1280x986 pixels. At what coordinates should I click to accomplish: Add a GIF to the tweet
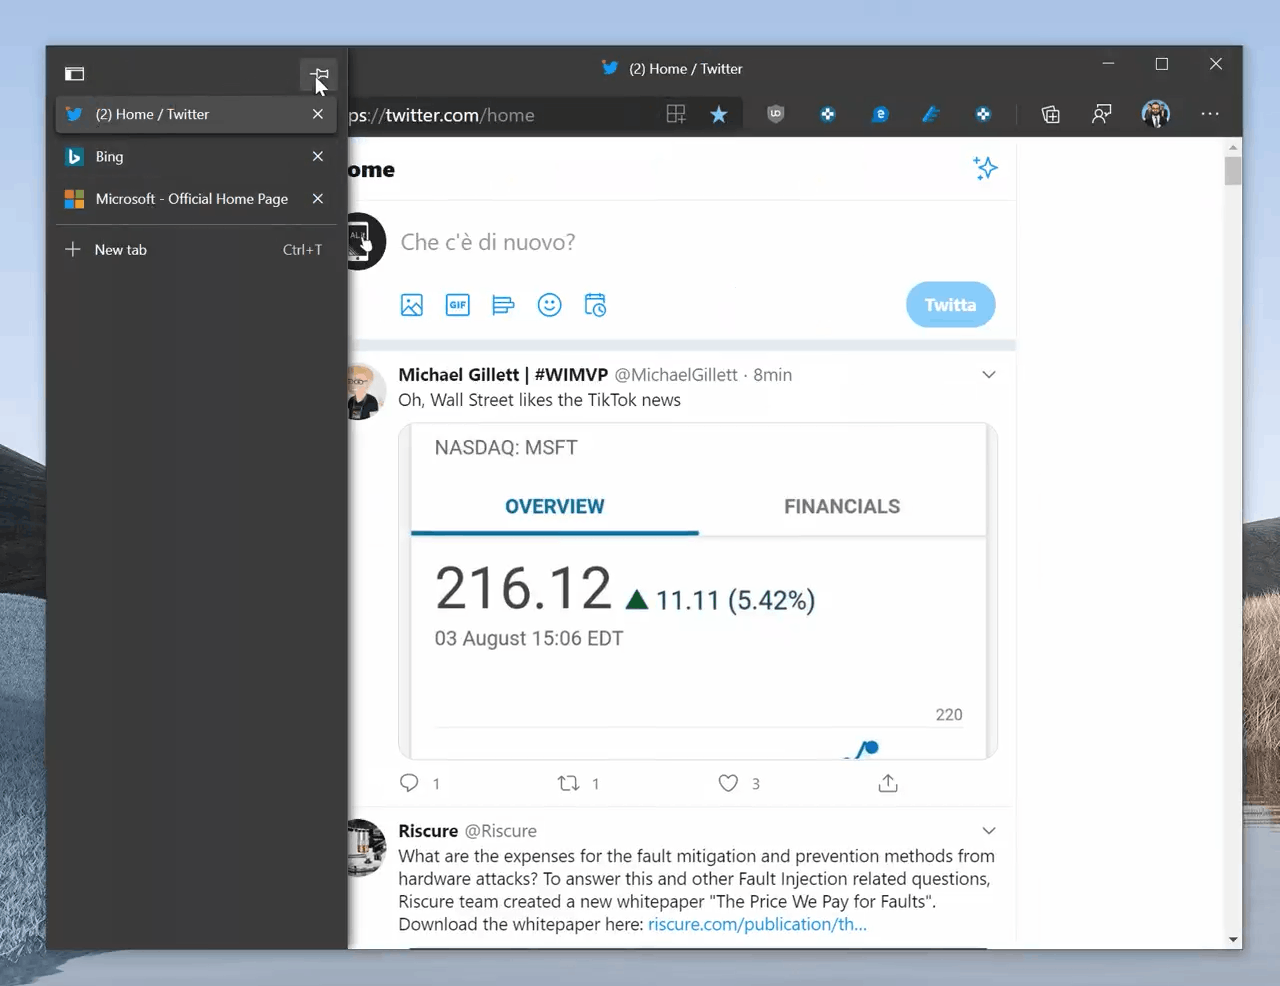tap(458, 305)
